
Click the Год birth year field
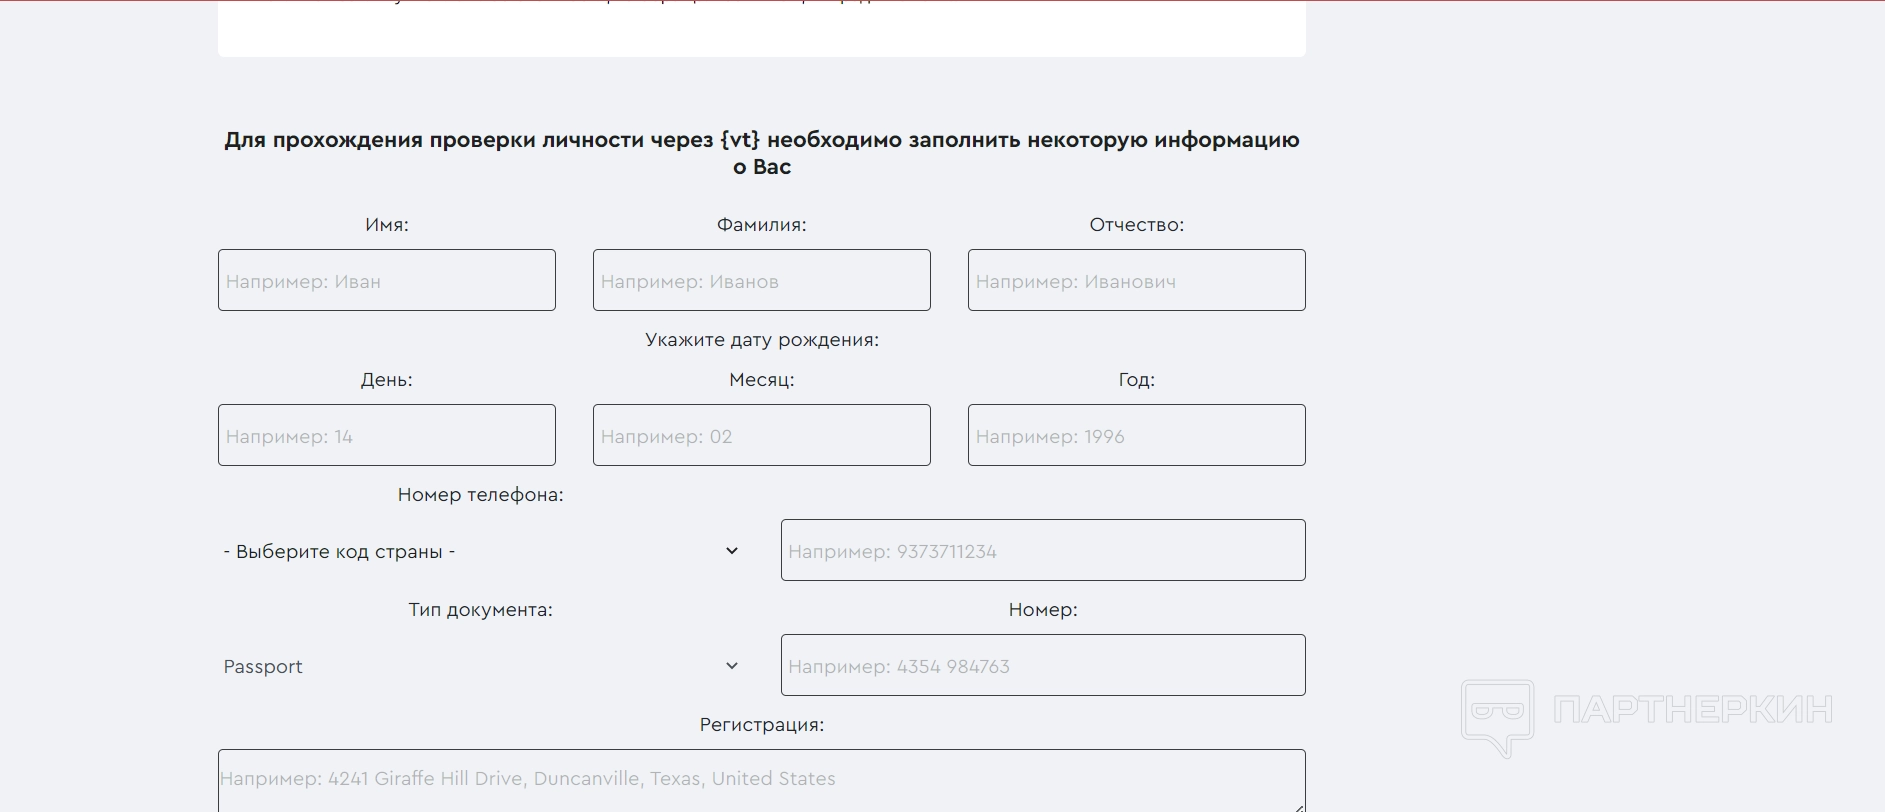pyautogui.click(x=1136, y=435)
